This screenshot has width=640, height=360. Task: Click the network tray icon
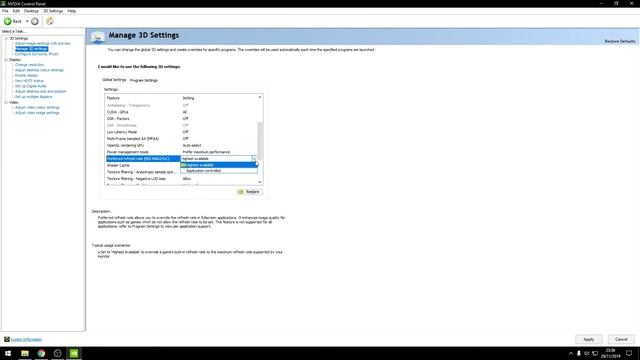pyautogui.click(x=595, y=353)
